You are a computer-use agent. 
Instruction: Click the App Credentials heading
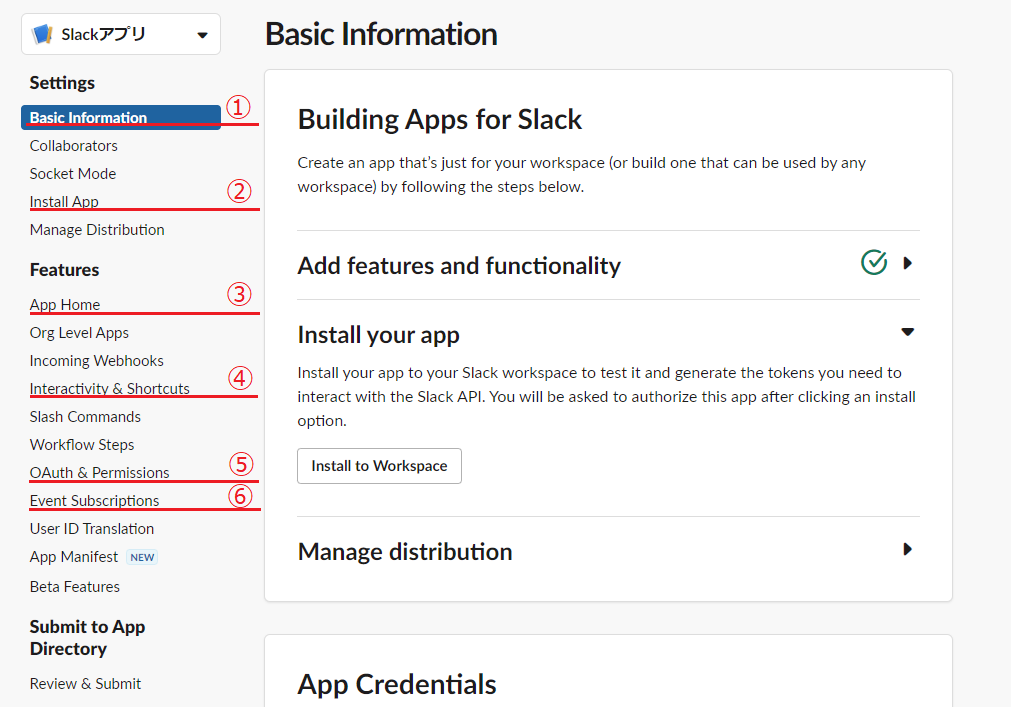coord(397,684)
